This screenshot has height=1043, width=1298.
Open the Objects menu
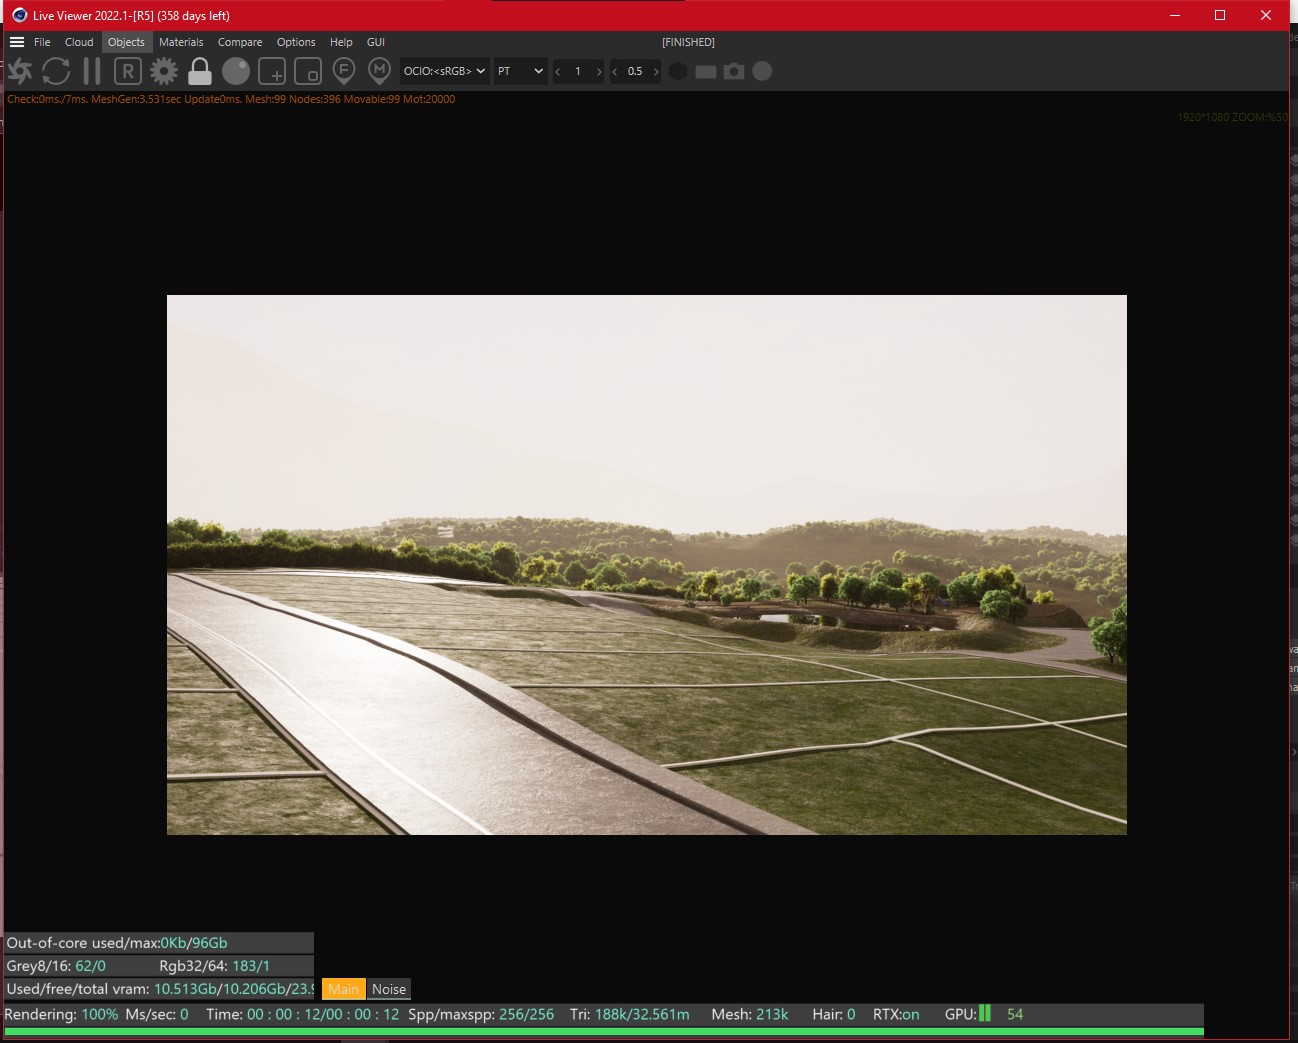click(126, 42)
